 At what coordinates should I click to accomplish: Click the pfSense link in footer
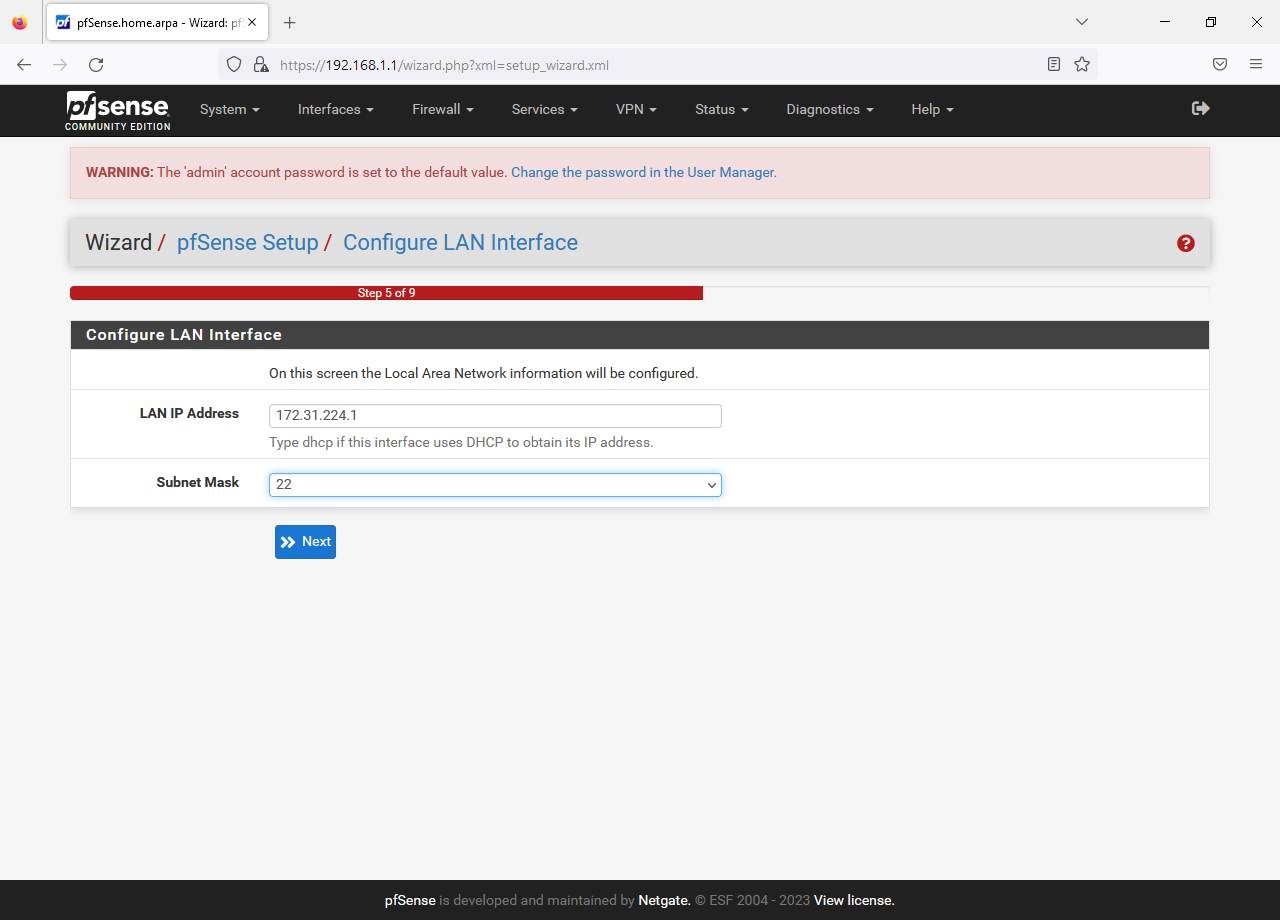[410, 900]
